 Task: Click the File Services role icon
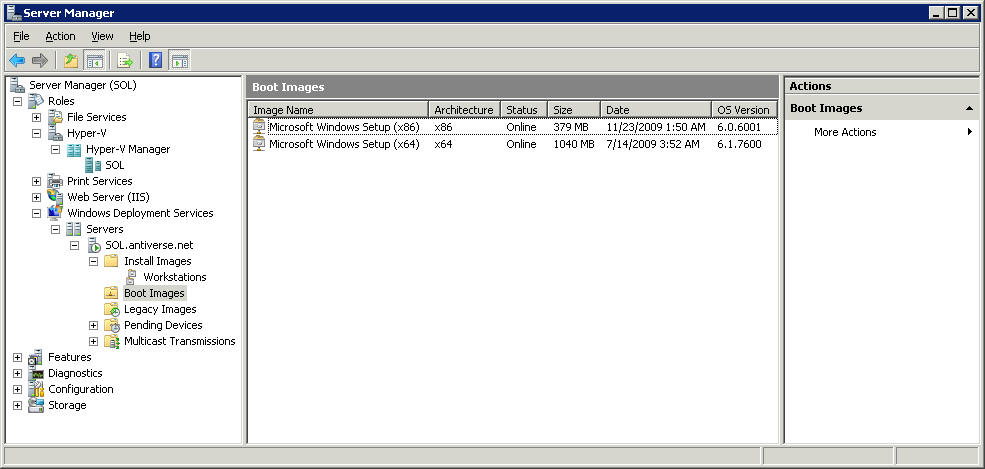[x=55, y=117]
